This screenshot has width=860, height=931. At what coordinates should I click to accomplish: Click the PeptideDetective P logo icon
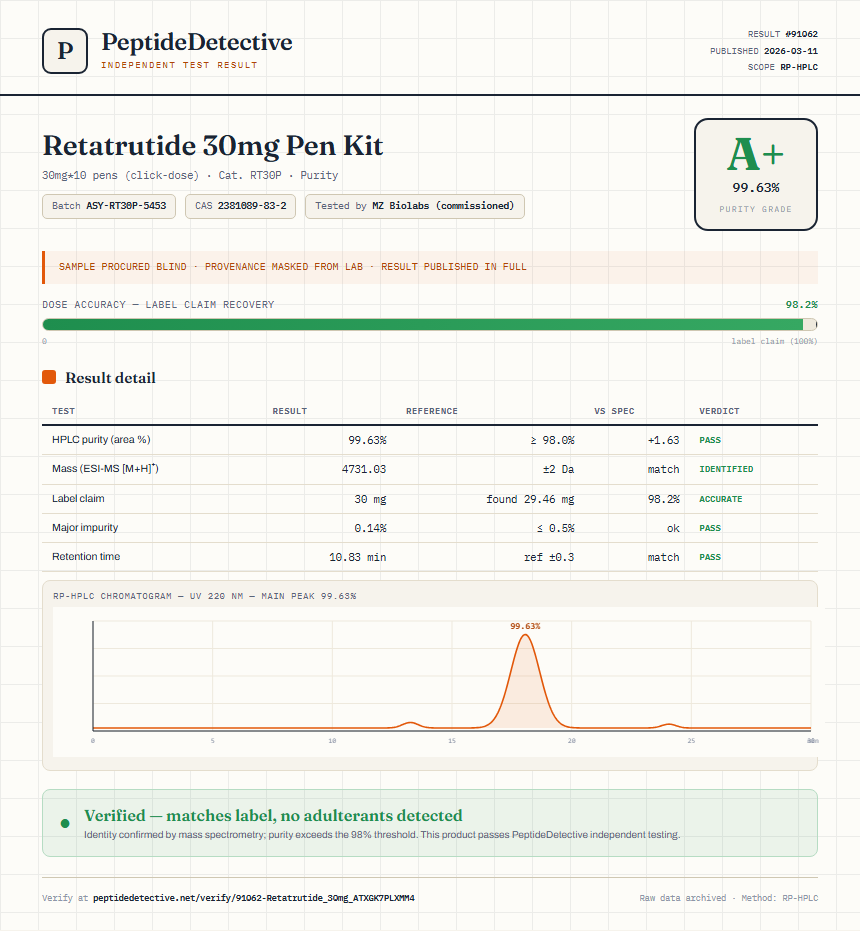[x=65, y=51]
